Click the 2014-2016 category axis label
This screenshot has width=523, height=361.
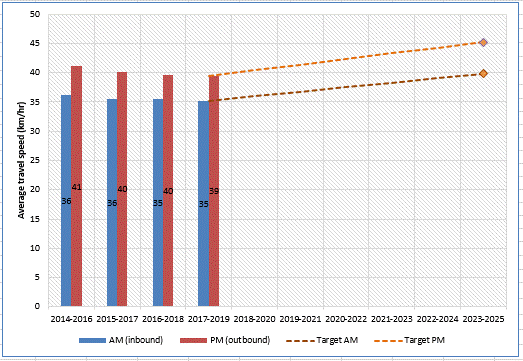[x=71, y=319]
